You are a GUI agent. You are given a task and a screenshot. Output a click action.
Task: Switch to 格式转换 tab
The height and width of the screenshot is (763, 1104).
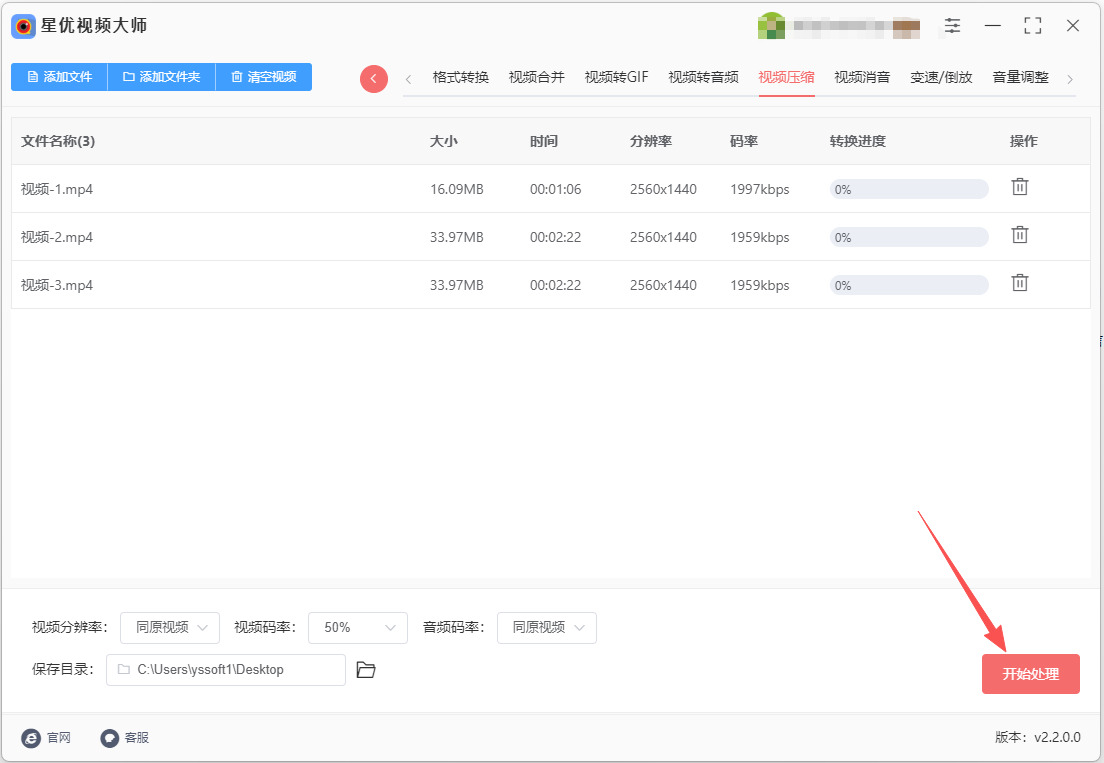coord(460,77)
